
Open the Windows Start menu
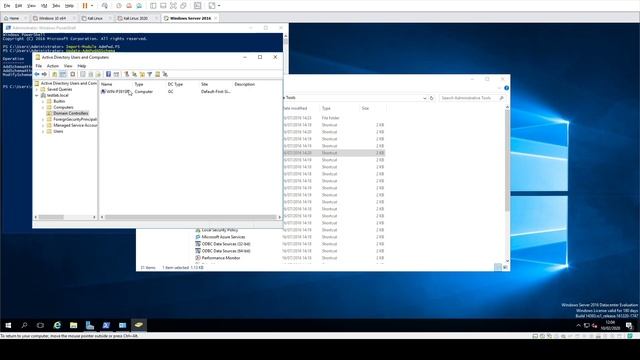coord(8,325)
